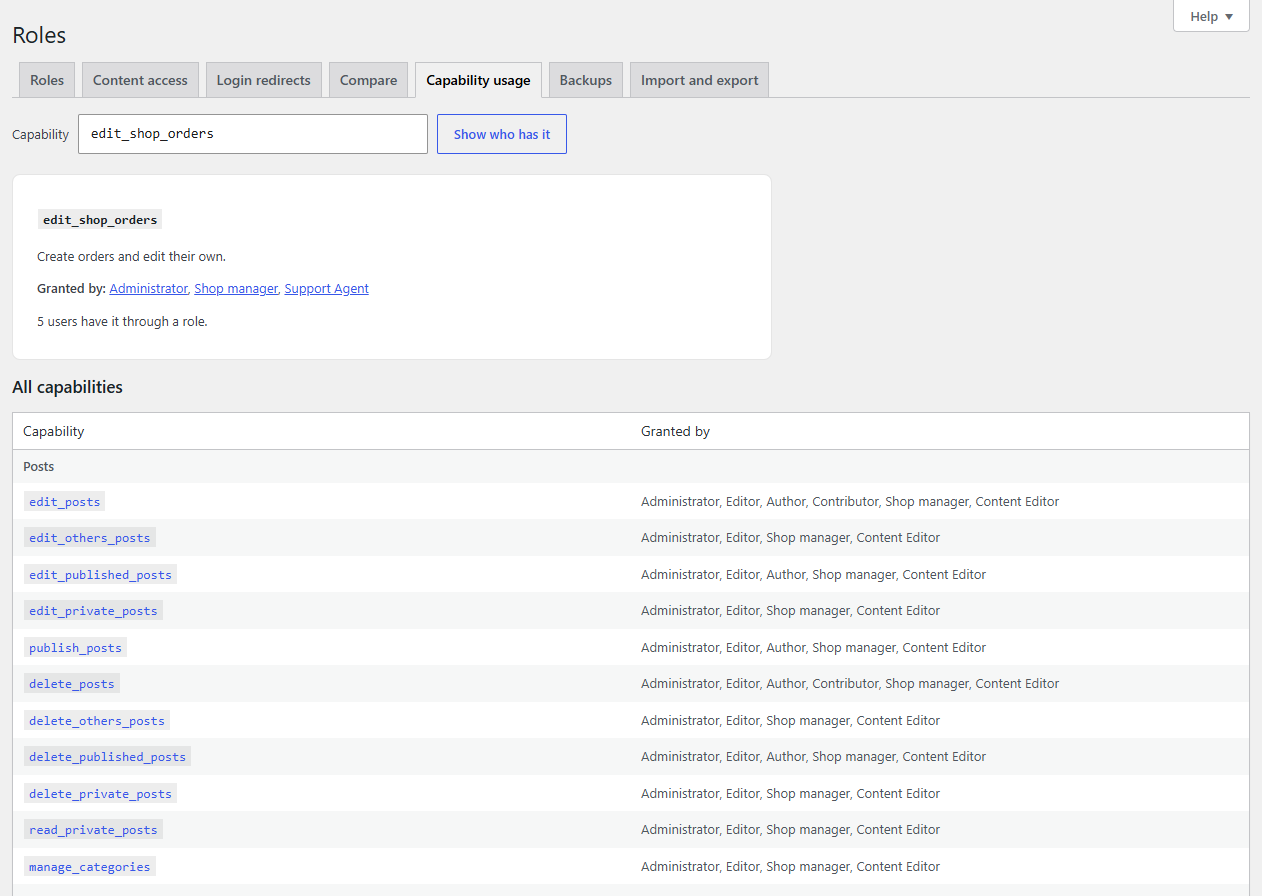1262x896 pixels.
Task: Click the edit_shop_orders code label in the card
Action: (x=100, y=220)
